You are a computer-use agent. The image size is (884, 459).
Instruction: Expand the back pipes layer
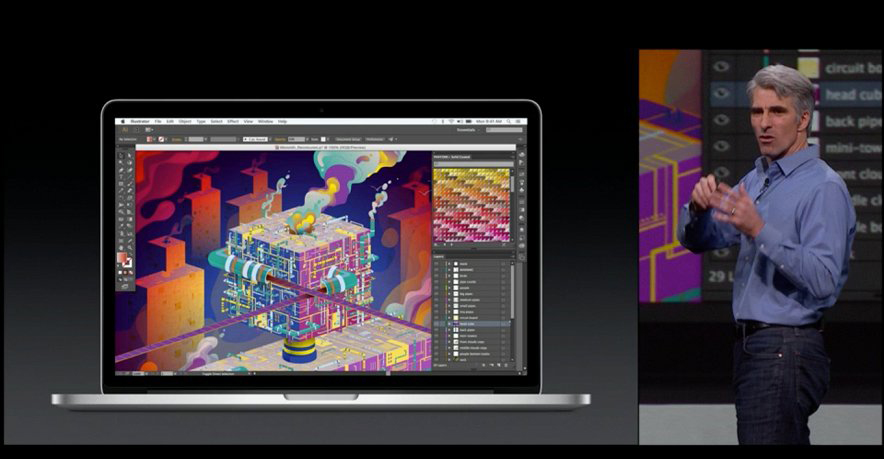tap(449, 330)
